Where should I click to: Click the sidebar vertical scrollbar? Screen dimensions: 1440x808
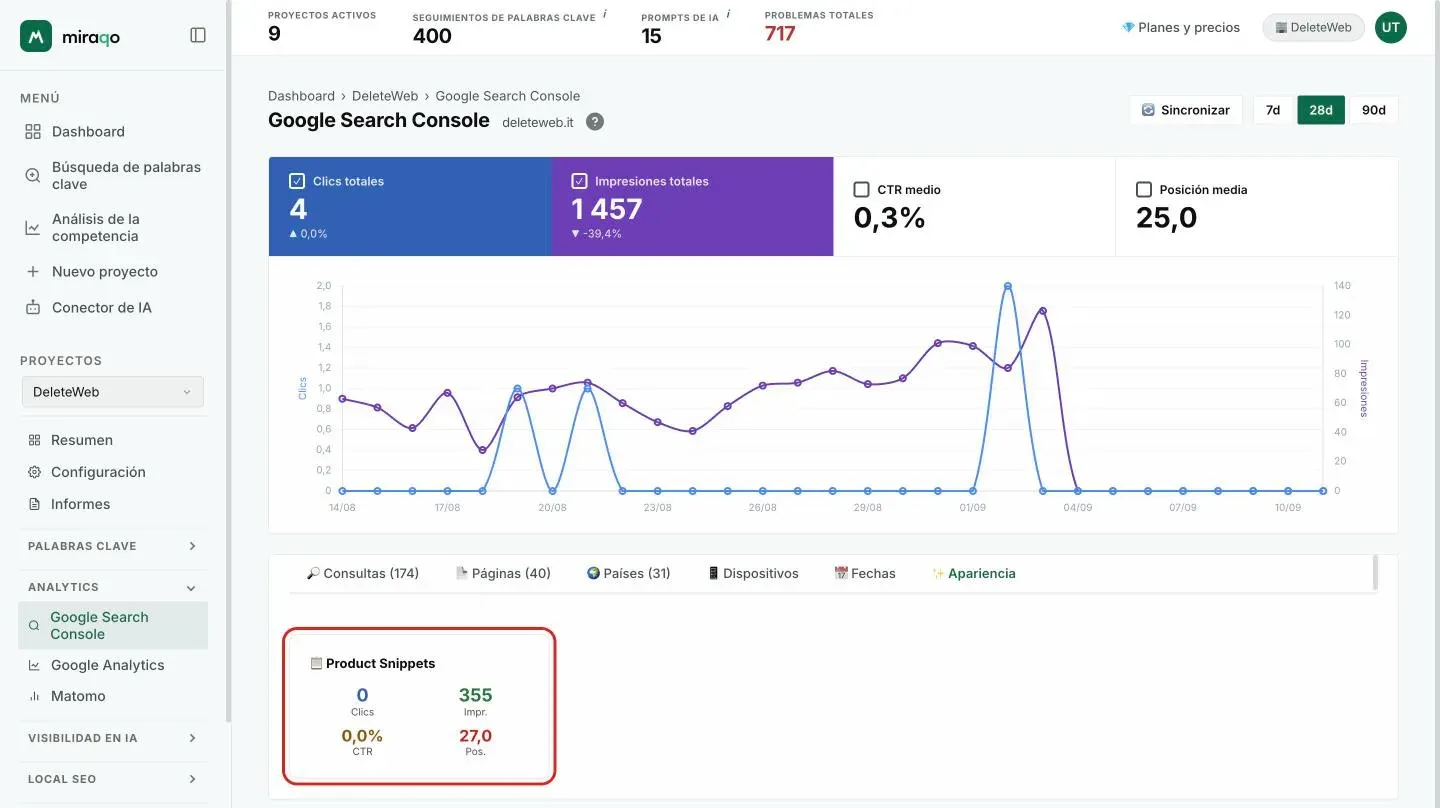(228, 360)
